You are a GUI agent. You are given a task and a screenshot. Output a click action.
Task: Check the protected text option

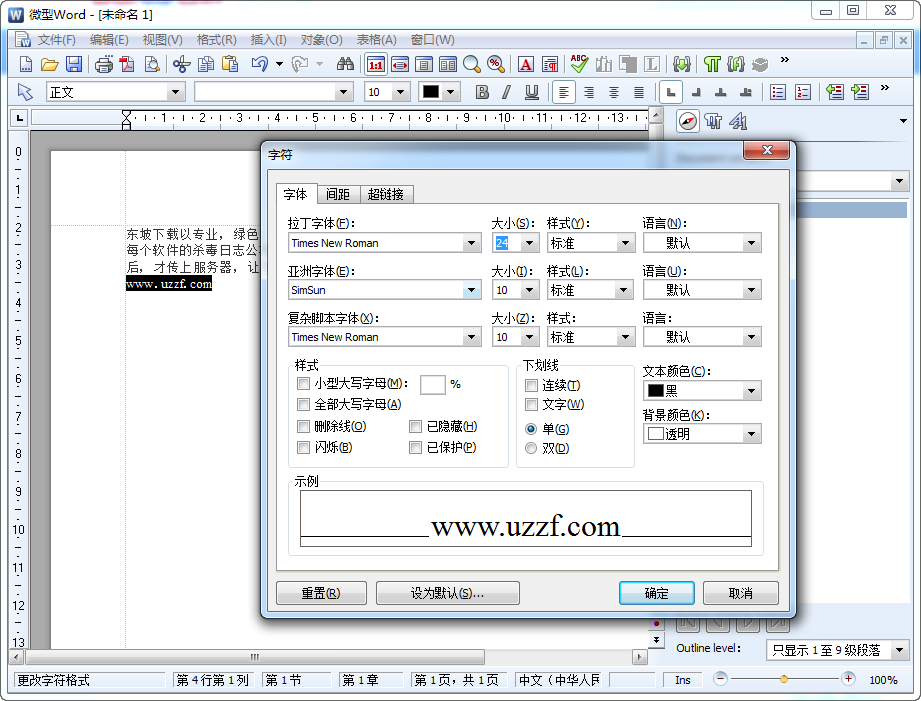click(x=415, y=447)
